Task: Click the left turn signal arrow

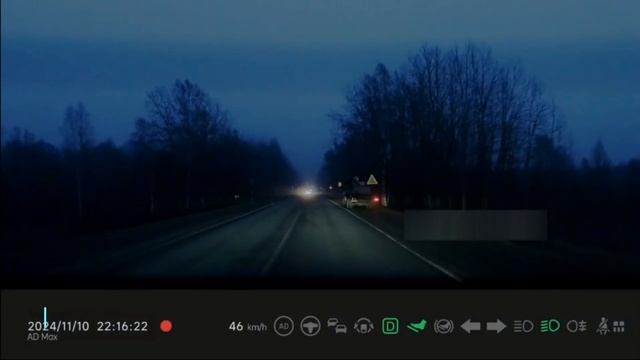Action: click(470, 326)
